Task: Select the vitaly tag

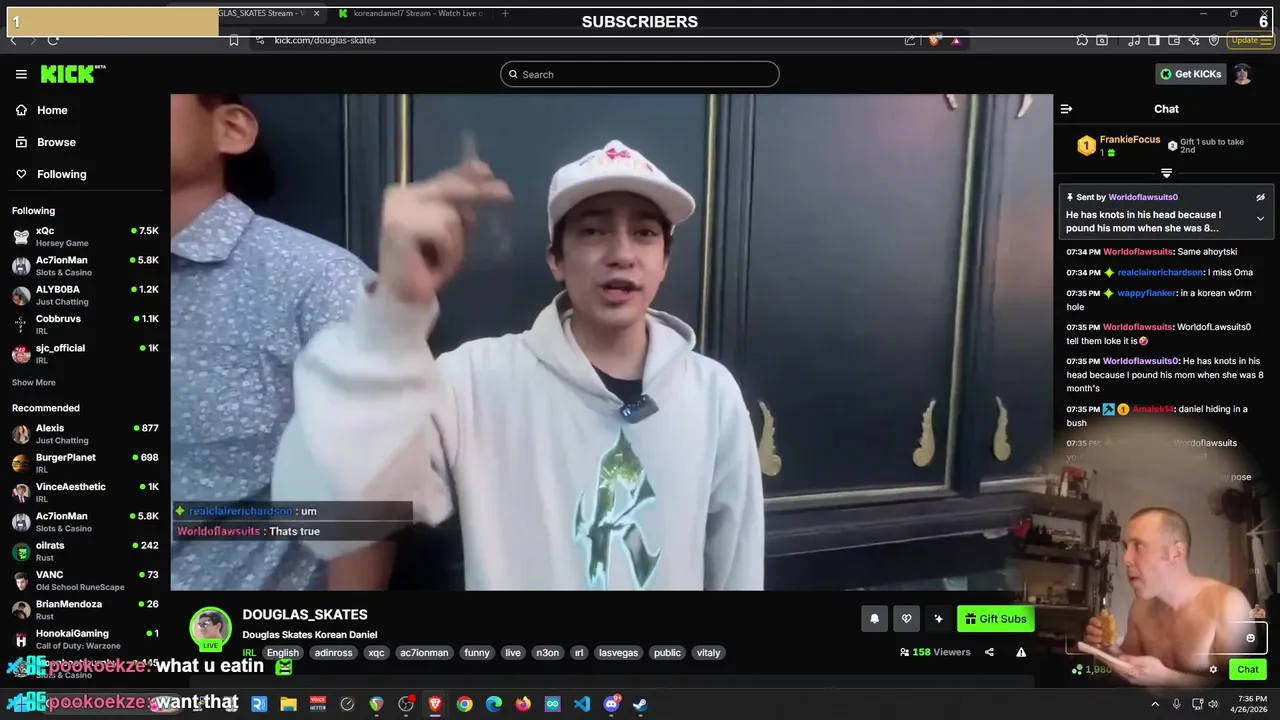Action: [708, 653]
